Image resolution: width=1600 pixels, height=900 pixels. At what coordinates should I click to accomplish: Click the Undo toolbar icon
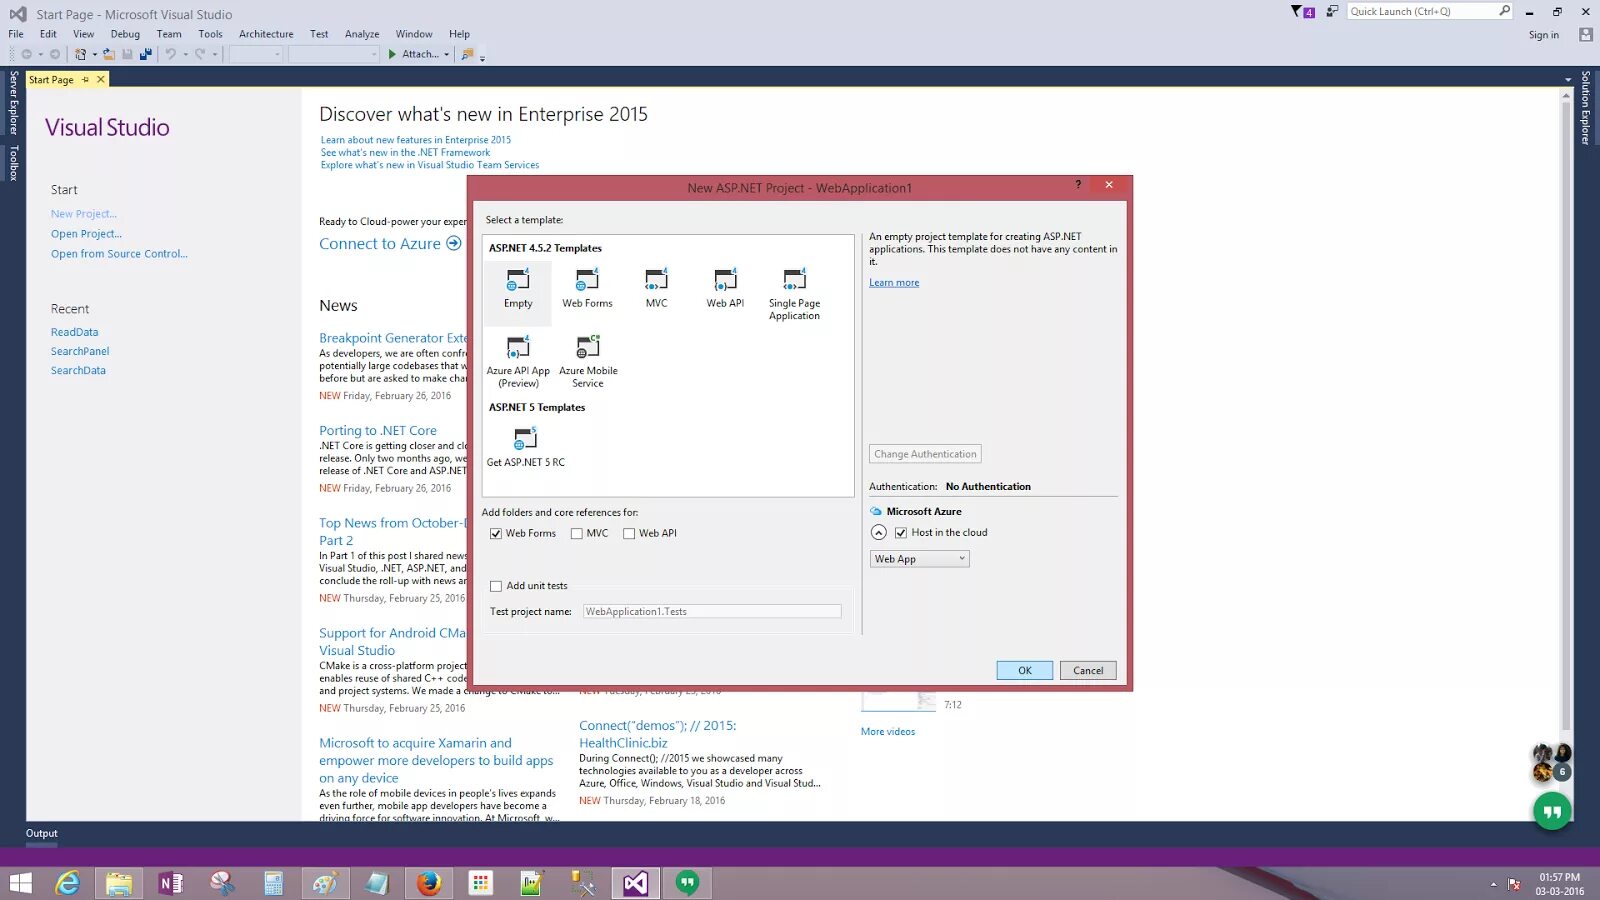click(171, 54)
